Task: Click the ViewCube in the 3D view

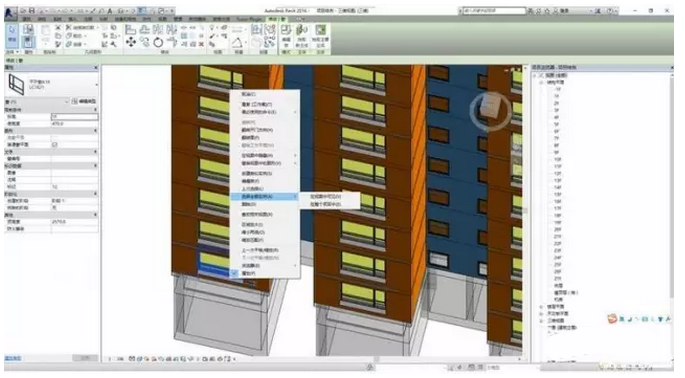Action: (x=490, y=109)
